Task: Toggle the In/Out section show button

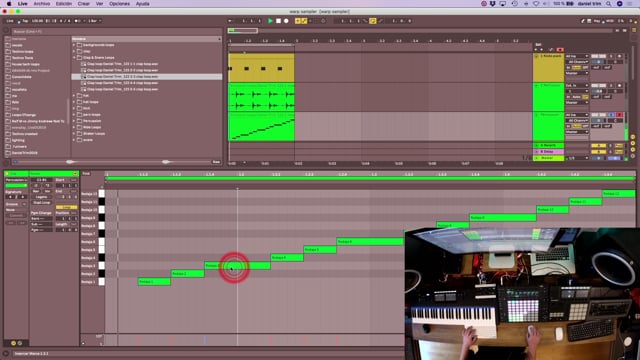Action: click(633, 137)
